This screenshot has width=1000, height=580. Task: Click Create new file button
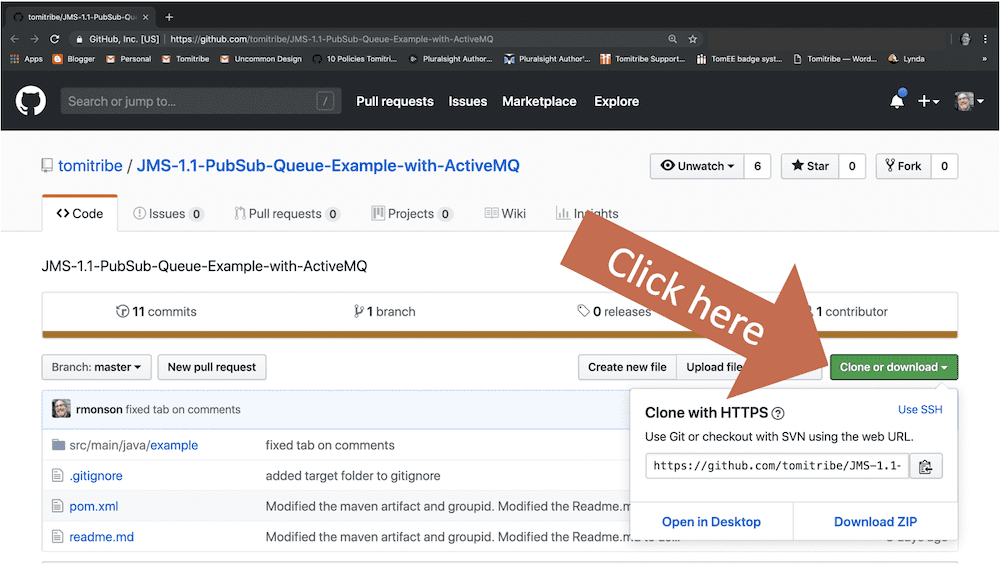pyautogui.click(x=627, y=367)
